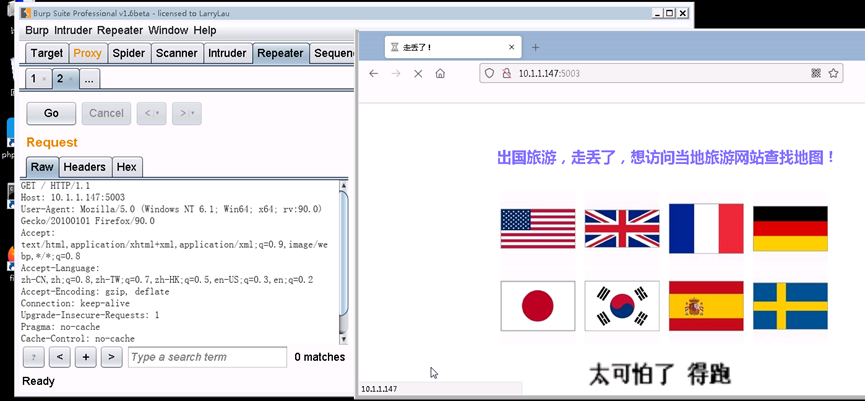This screenshot has height=401, width=865.
Task: Open Burp search help question button
Action: 34,357
